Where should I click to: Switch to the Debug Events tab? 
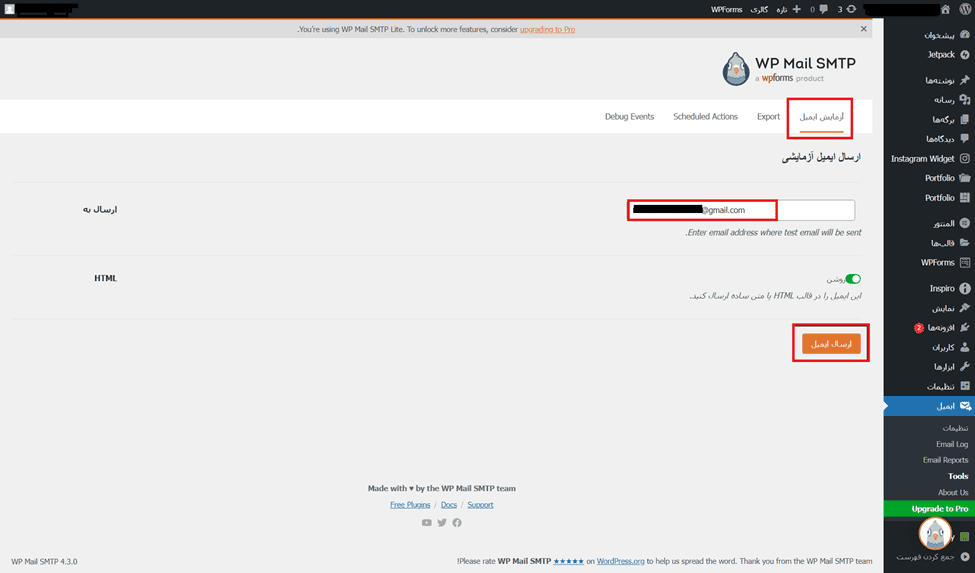[x=629, y=117]
